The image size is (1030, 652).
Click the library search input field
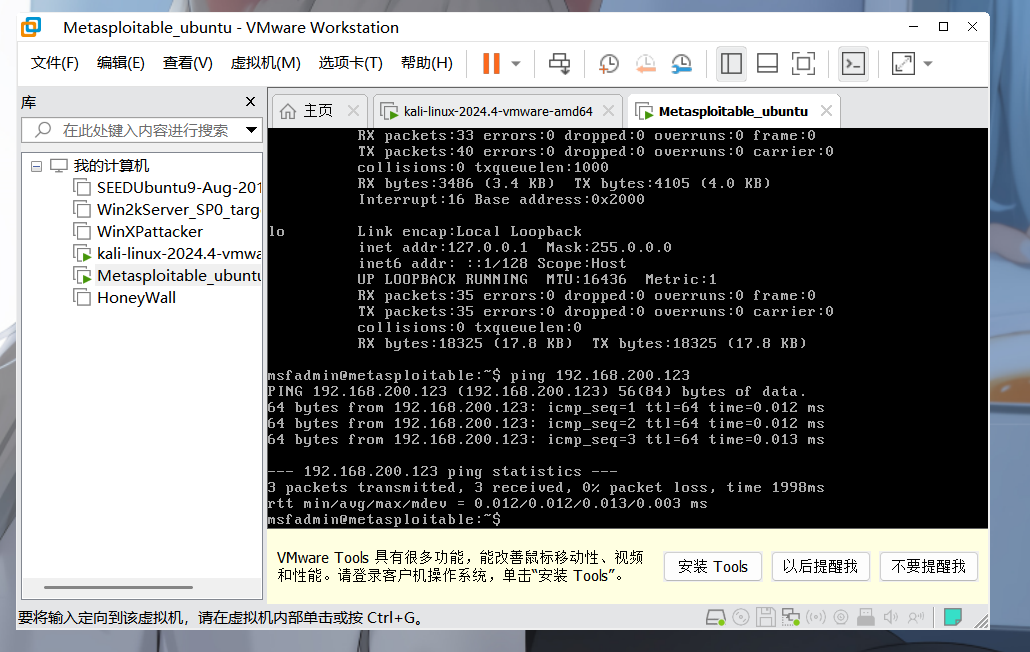pyautogui.click(x=141, y=130)
